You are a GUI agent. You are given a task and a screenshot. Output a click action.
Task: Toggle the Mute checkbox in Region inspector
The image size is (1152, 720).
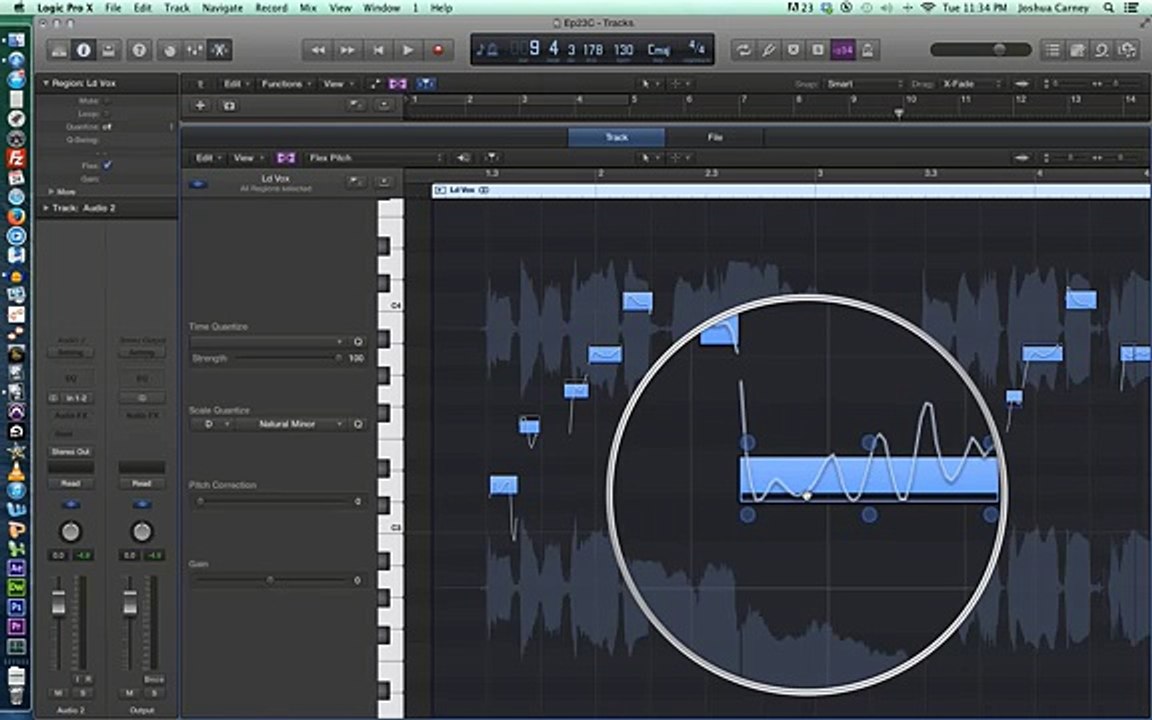(107, 101)
